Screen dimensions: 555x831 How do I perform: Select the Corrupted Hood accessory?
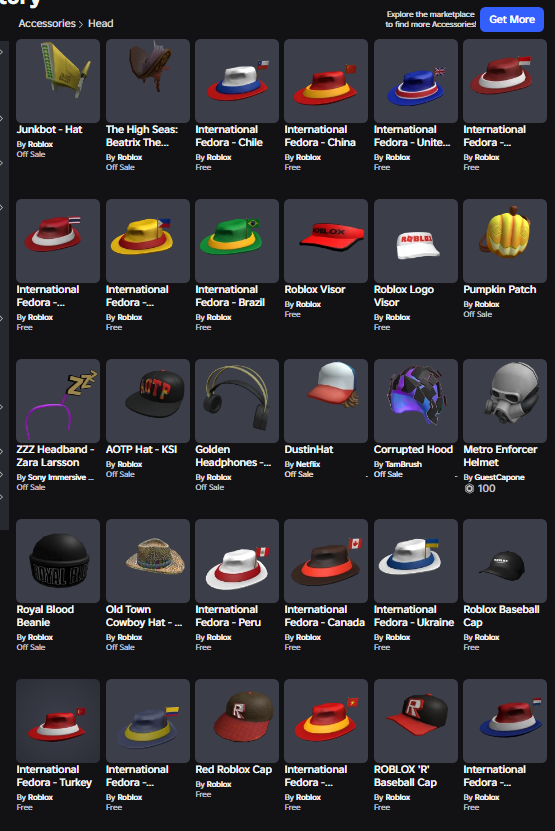[x=416, y=401]
